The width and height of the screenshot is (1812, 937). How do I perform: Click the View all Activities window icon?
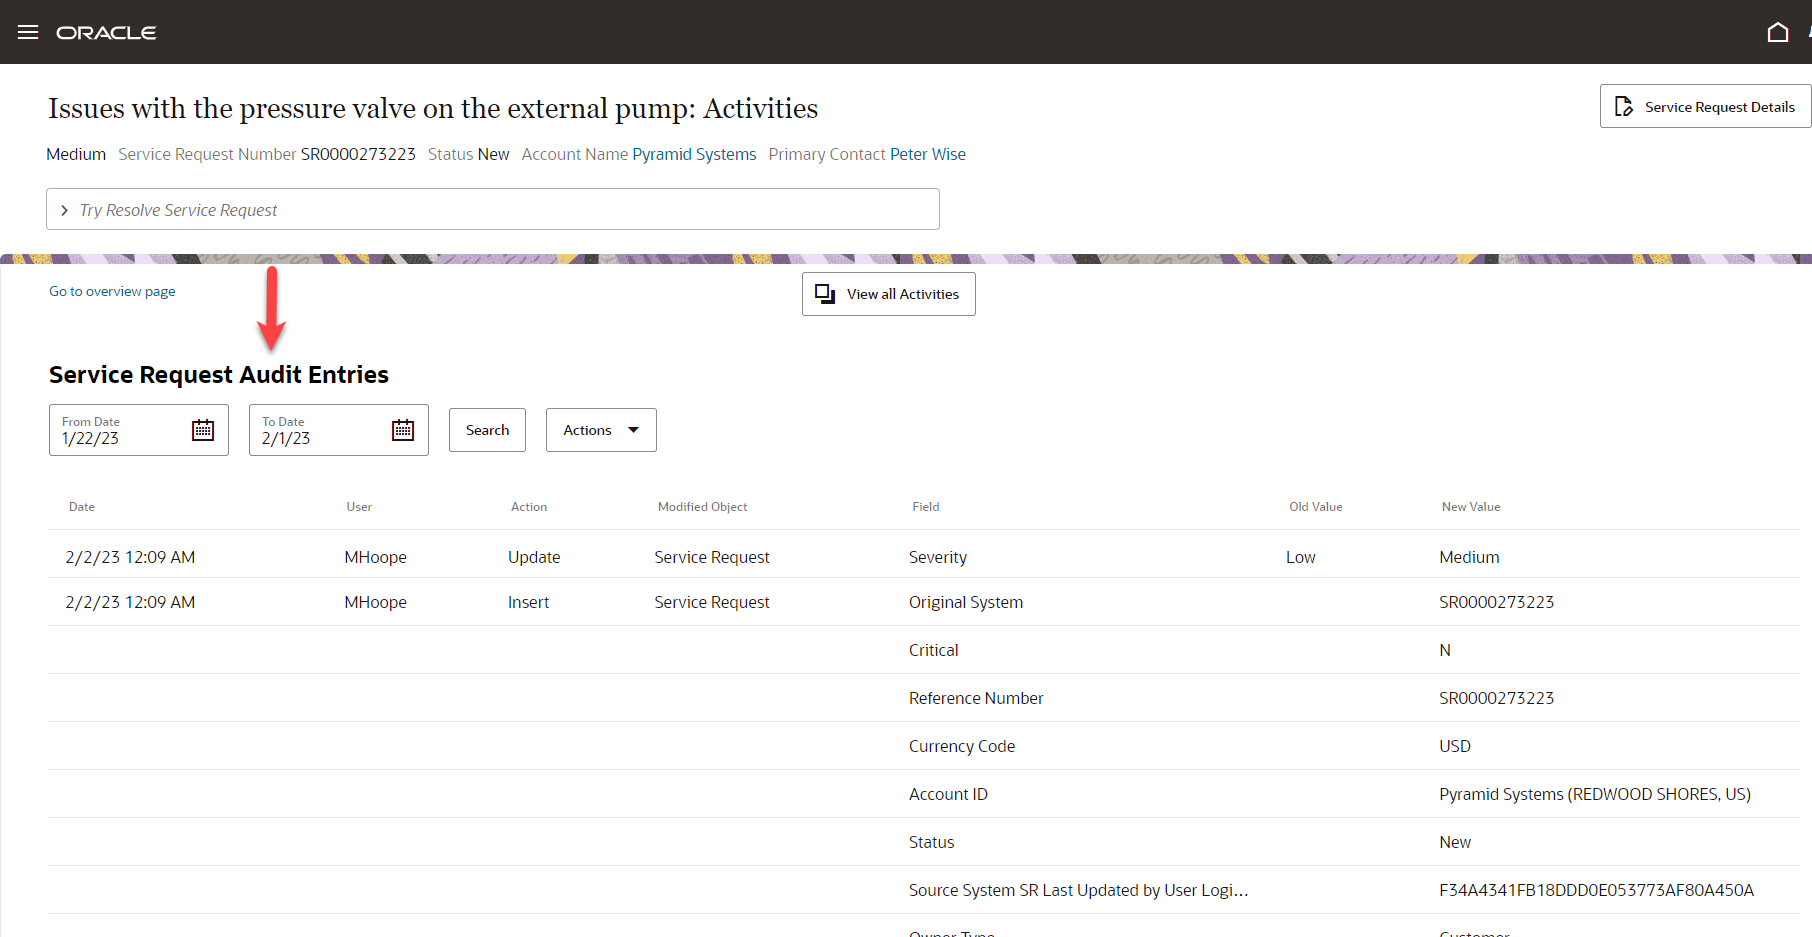[x=825, y=294]
